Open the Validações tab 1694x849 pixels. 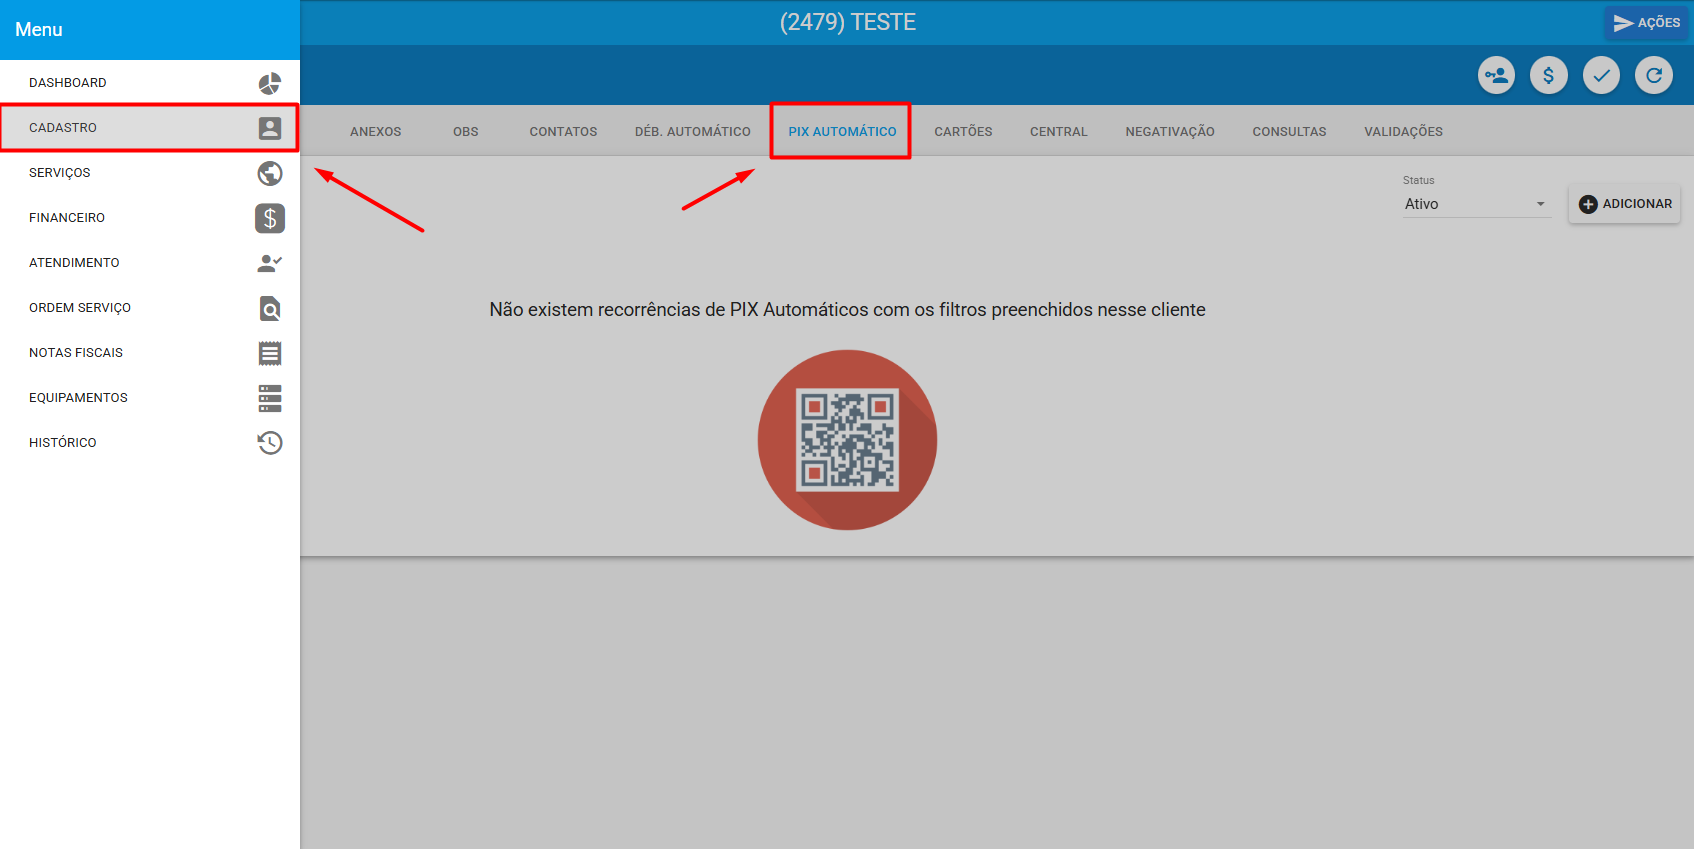click(x=1404, y=132)
